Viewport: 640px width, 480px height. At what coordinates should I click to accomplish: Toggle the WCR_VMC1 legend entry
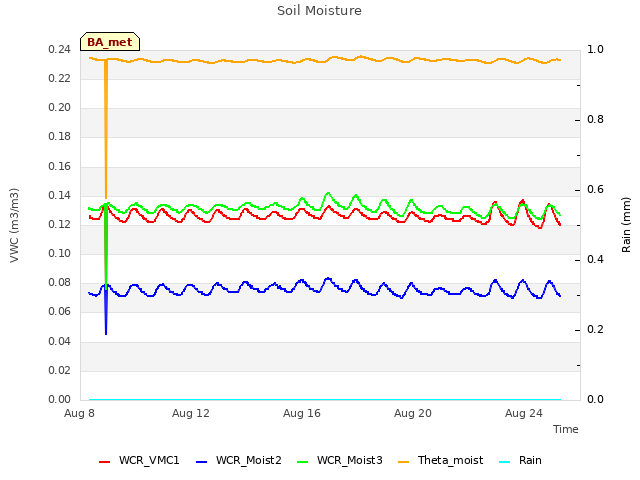click(139, 460)
